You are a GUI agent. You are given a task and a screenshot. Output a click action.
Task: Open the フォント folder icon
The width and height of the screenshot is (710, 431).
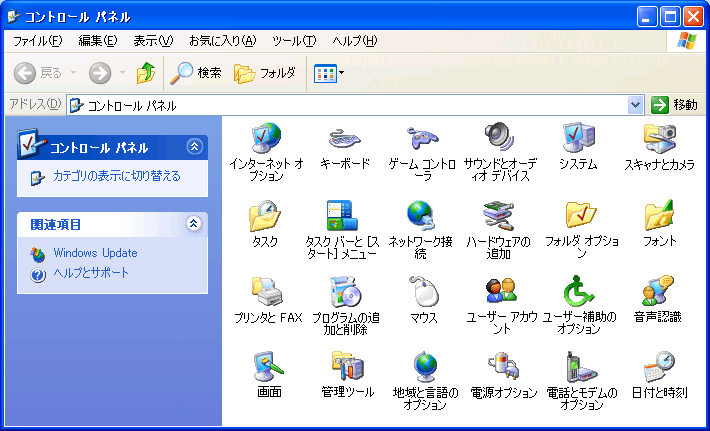[659, 216]
